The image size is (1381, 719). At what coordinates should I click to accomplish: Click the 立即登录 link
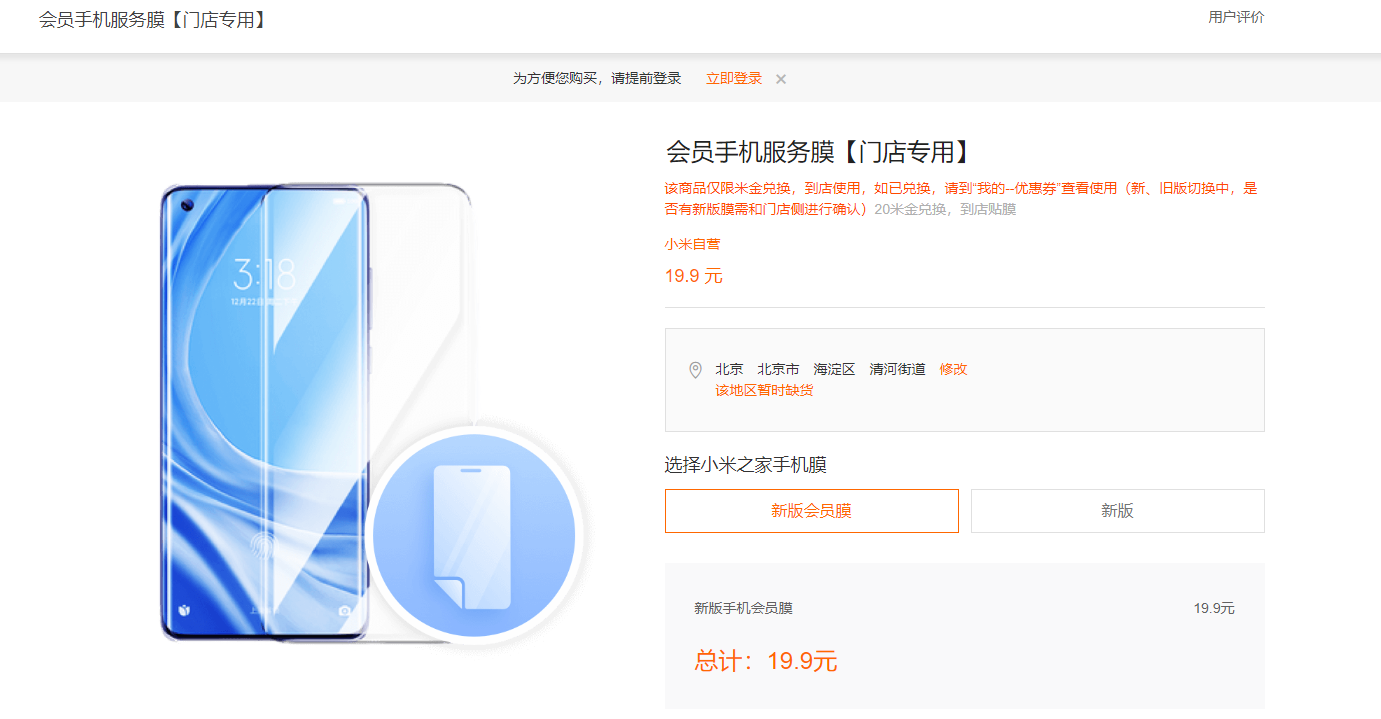coord(734,78)
